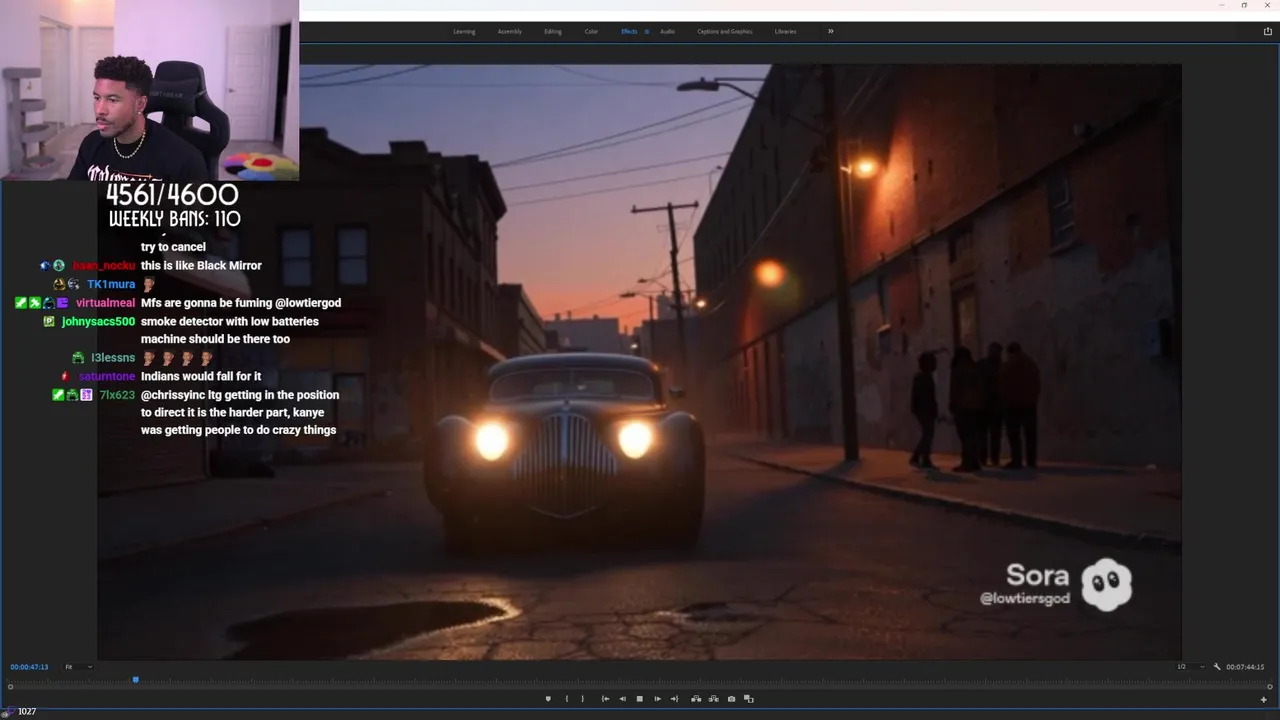This screenshot has width=1280, height=720.
Task: Click chat username saturntone
Action: click(107, 377)
